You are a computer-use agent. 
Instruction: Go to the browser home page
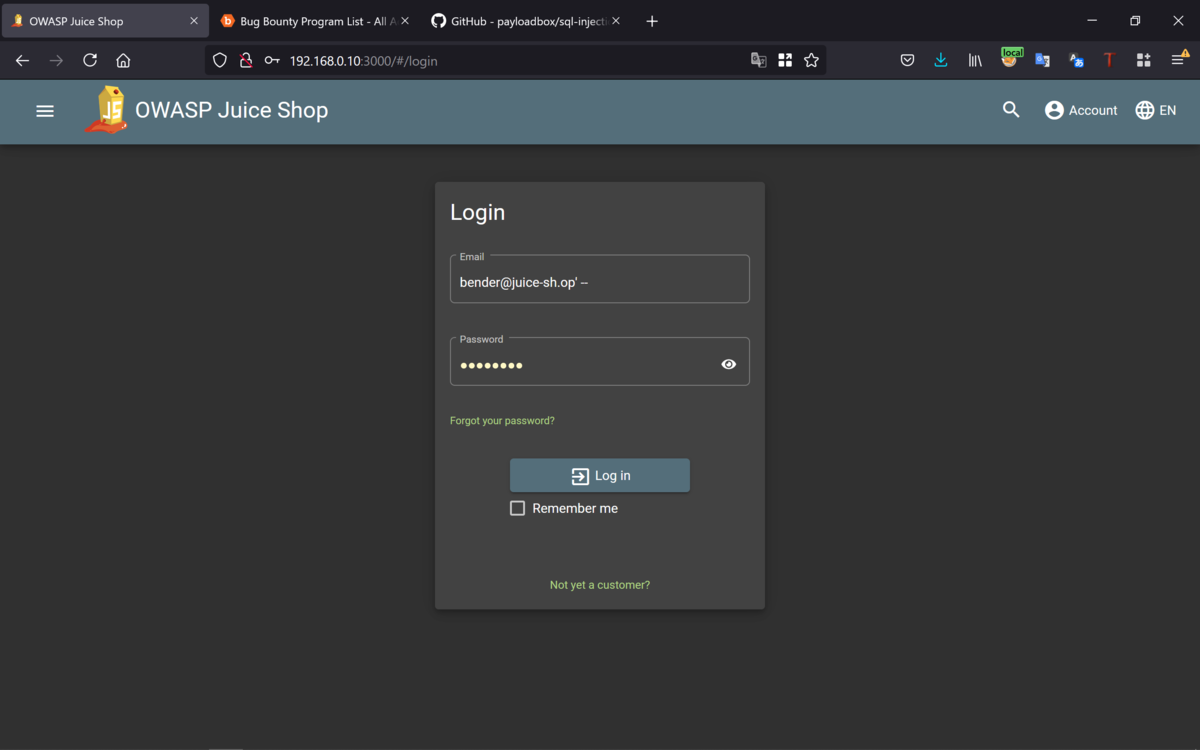click(123, 60)
